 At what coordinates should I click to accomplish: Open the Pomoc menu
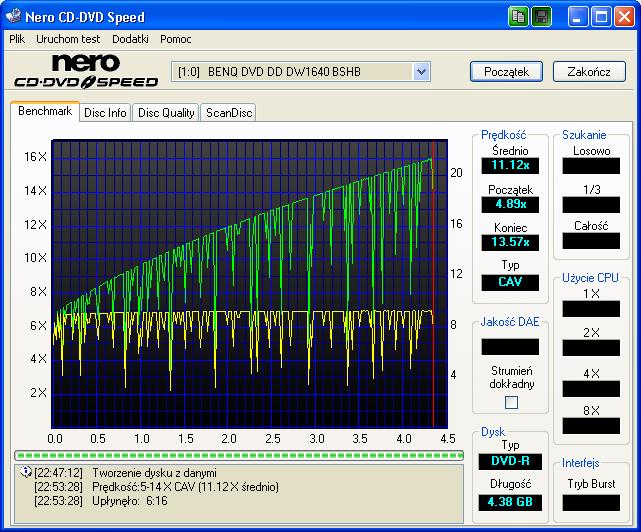[x=175, y=39]
